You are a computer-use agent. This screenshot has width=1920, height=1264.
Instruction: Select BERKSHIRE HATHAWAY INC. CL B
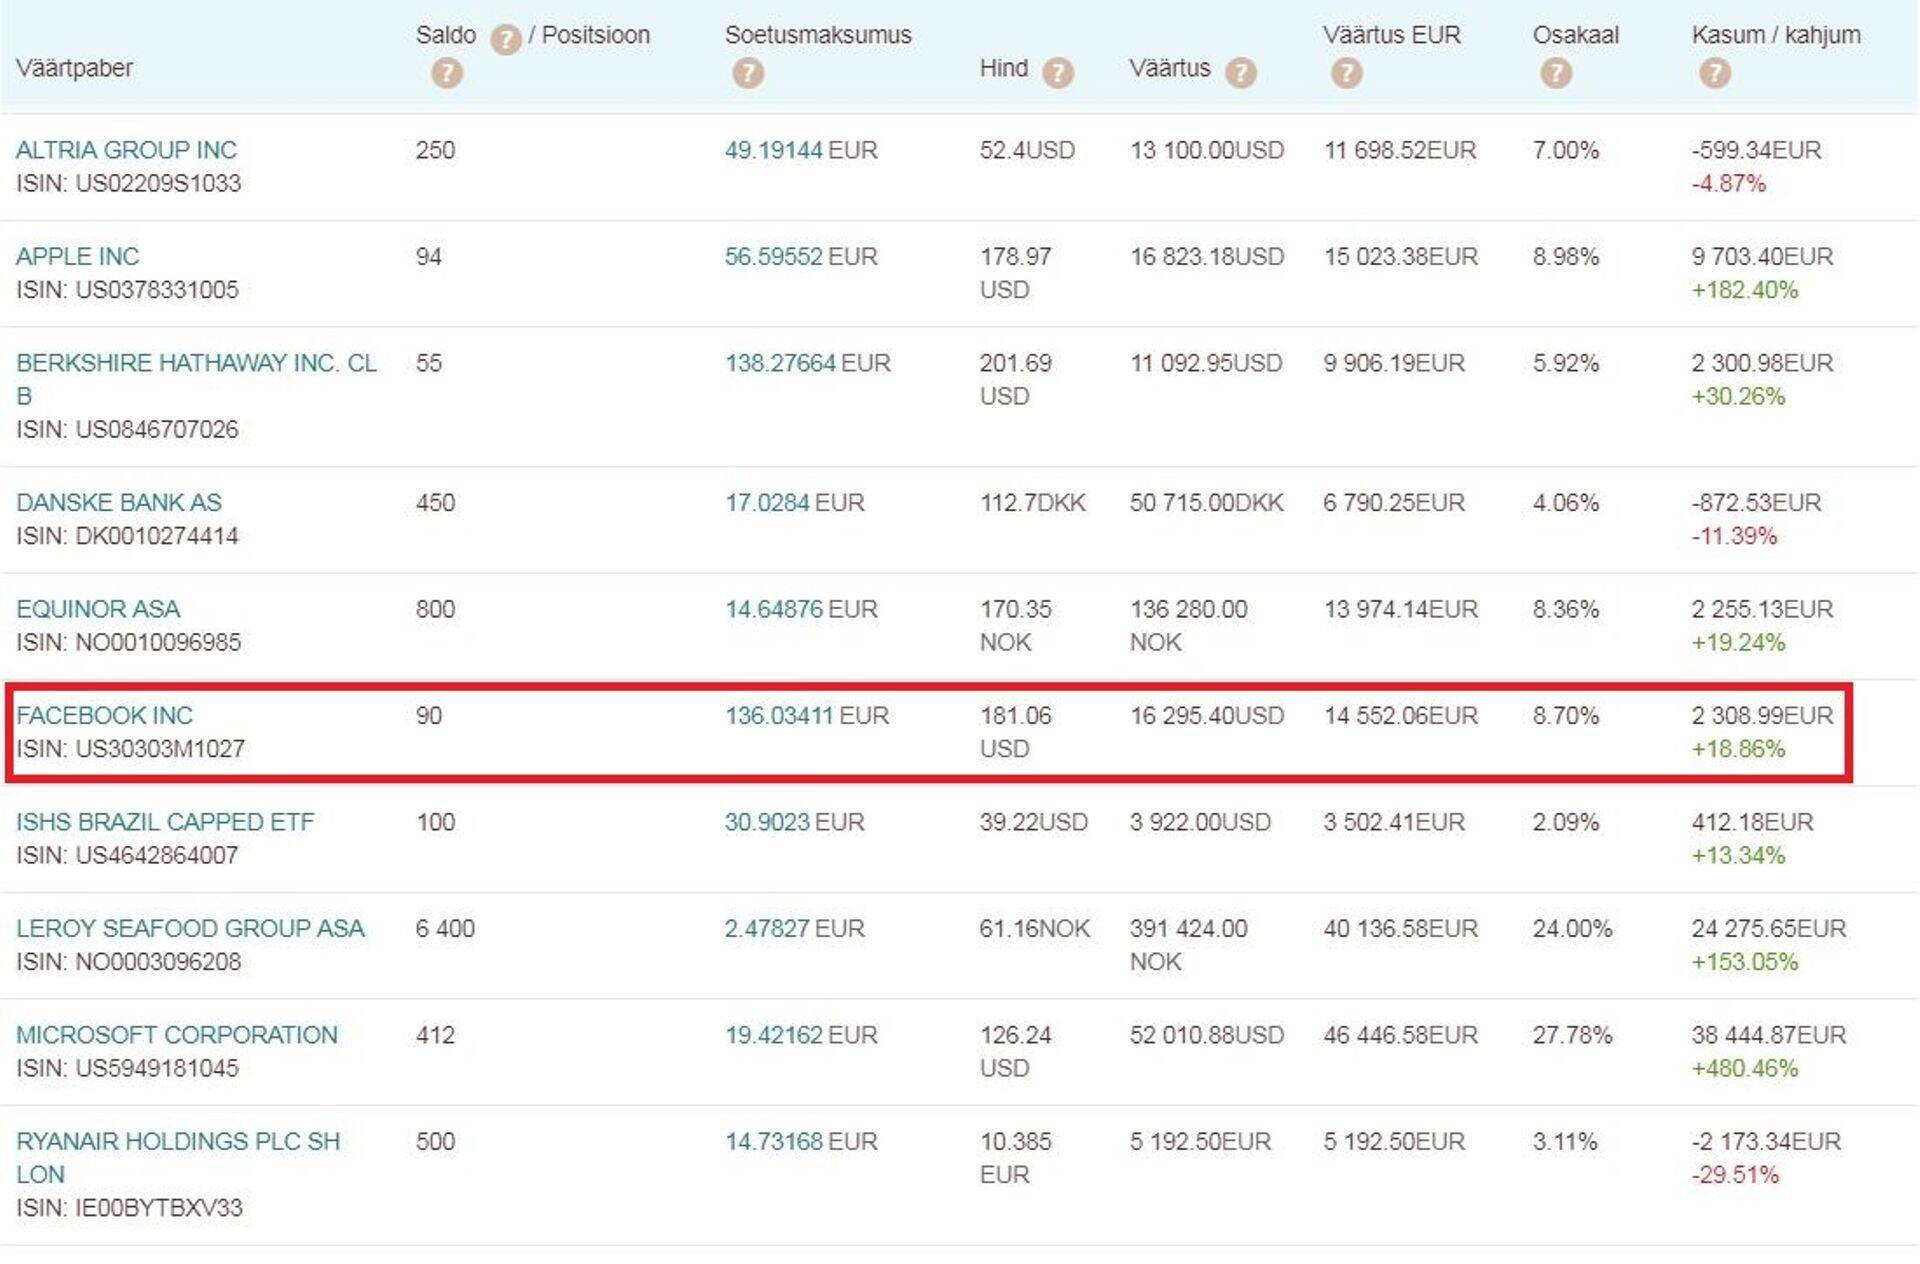196,364
